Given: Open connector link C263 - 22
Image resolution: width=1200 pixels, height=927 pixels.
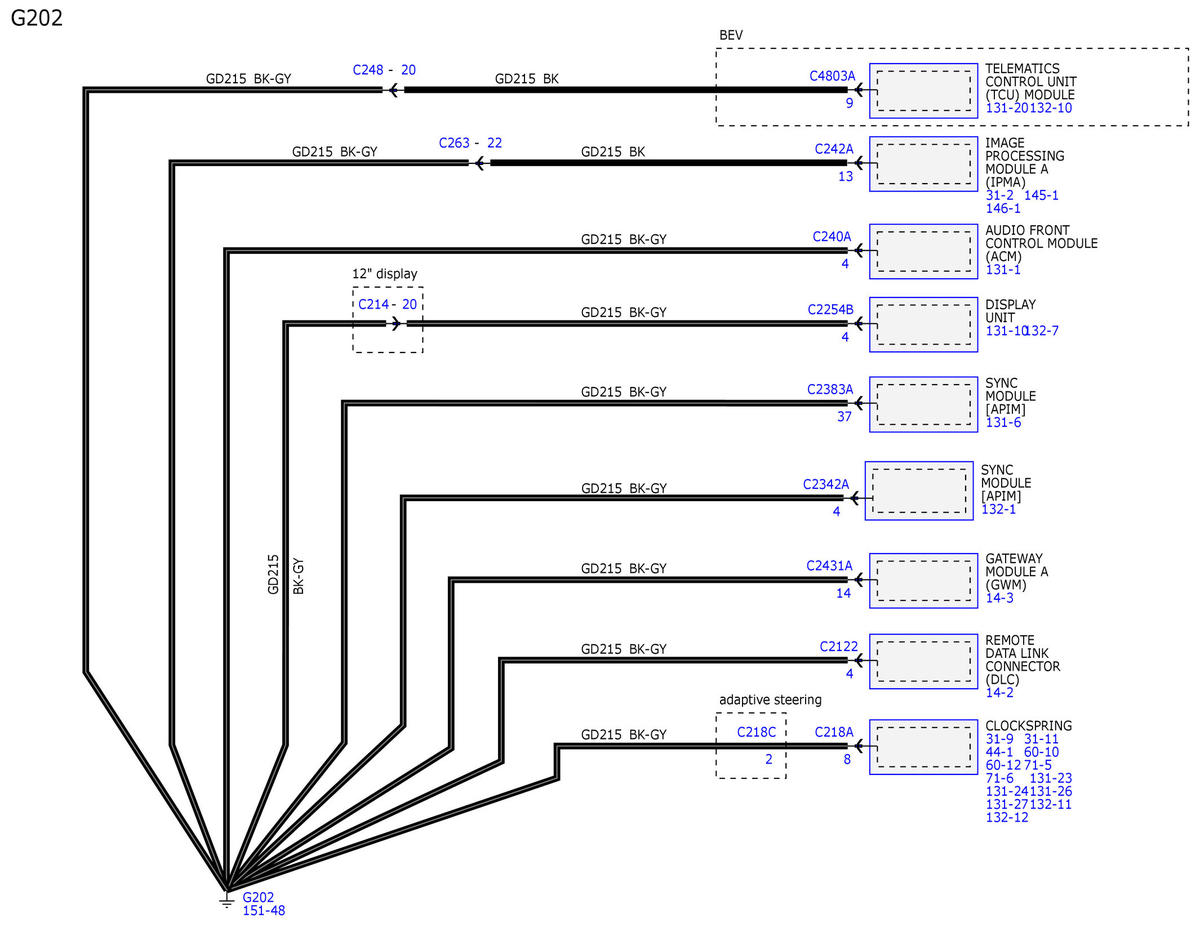Looking at the screenshot, I should [471, 143].
